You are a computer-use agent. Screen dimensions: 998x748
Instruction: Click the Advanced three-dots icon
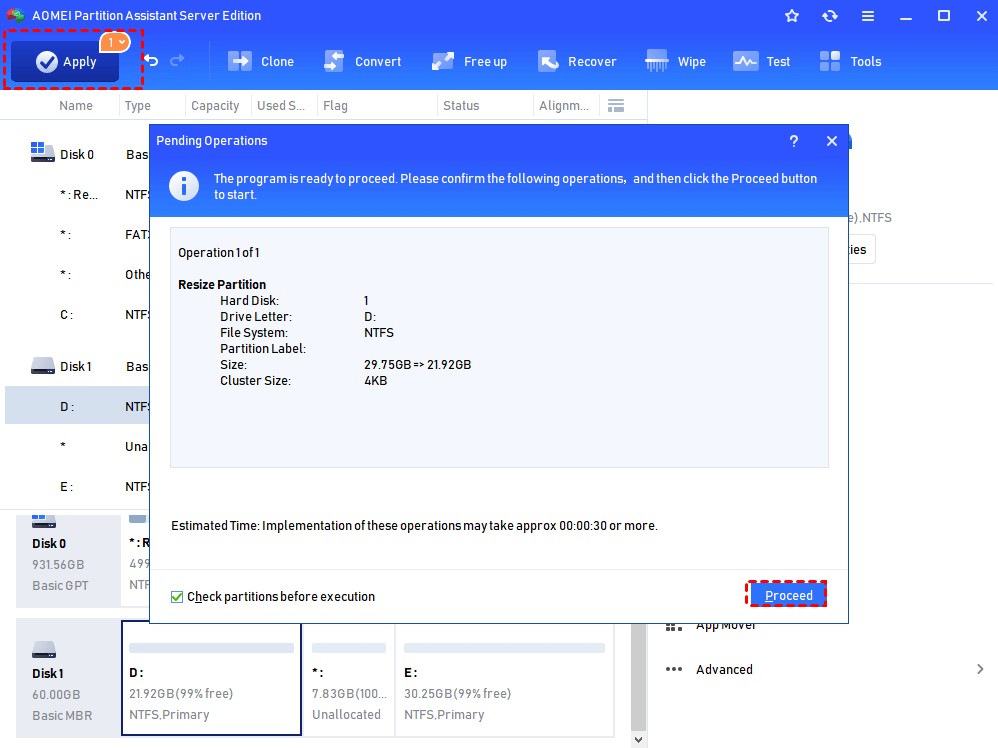(x=674, y=669)
